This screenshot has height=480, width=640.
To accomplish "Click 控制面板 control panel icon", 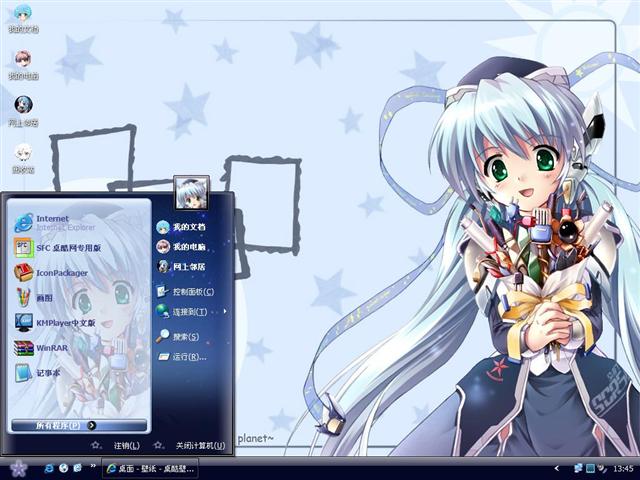I will 162,291.
